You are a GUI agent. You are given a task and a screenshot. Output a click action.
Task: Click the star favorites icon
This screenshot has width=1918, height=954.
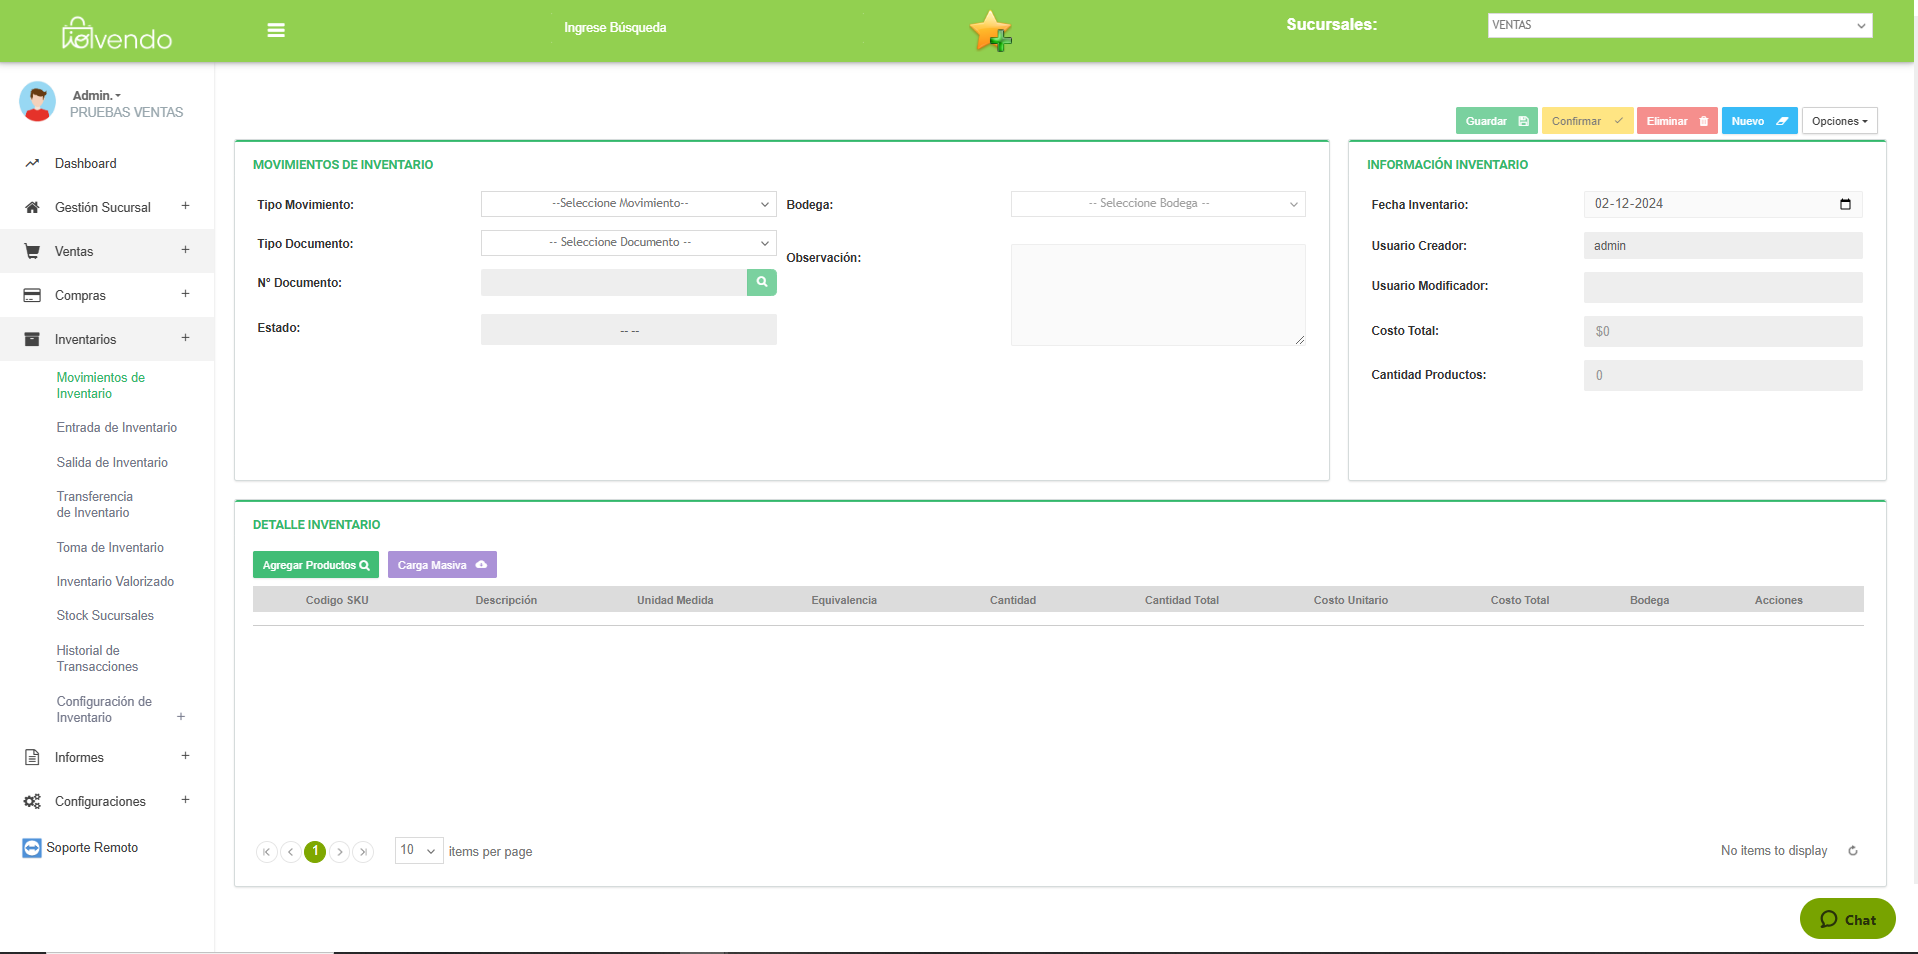pos(989,30)
